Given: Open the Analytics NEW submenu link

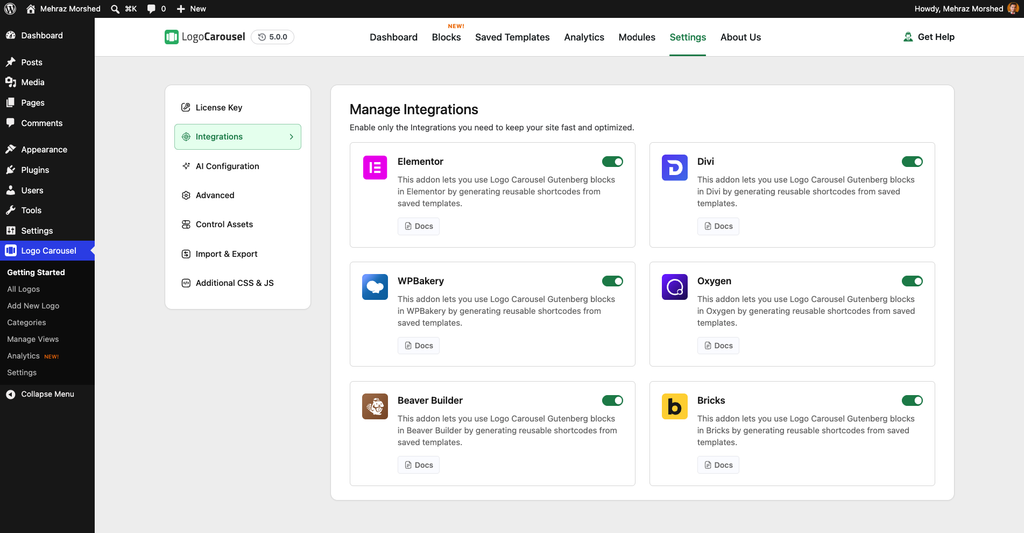Looking at the screenshot, I should tap(33, 356).
